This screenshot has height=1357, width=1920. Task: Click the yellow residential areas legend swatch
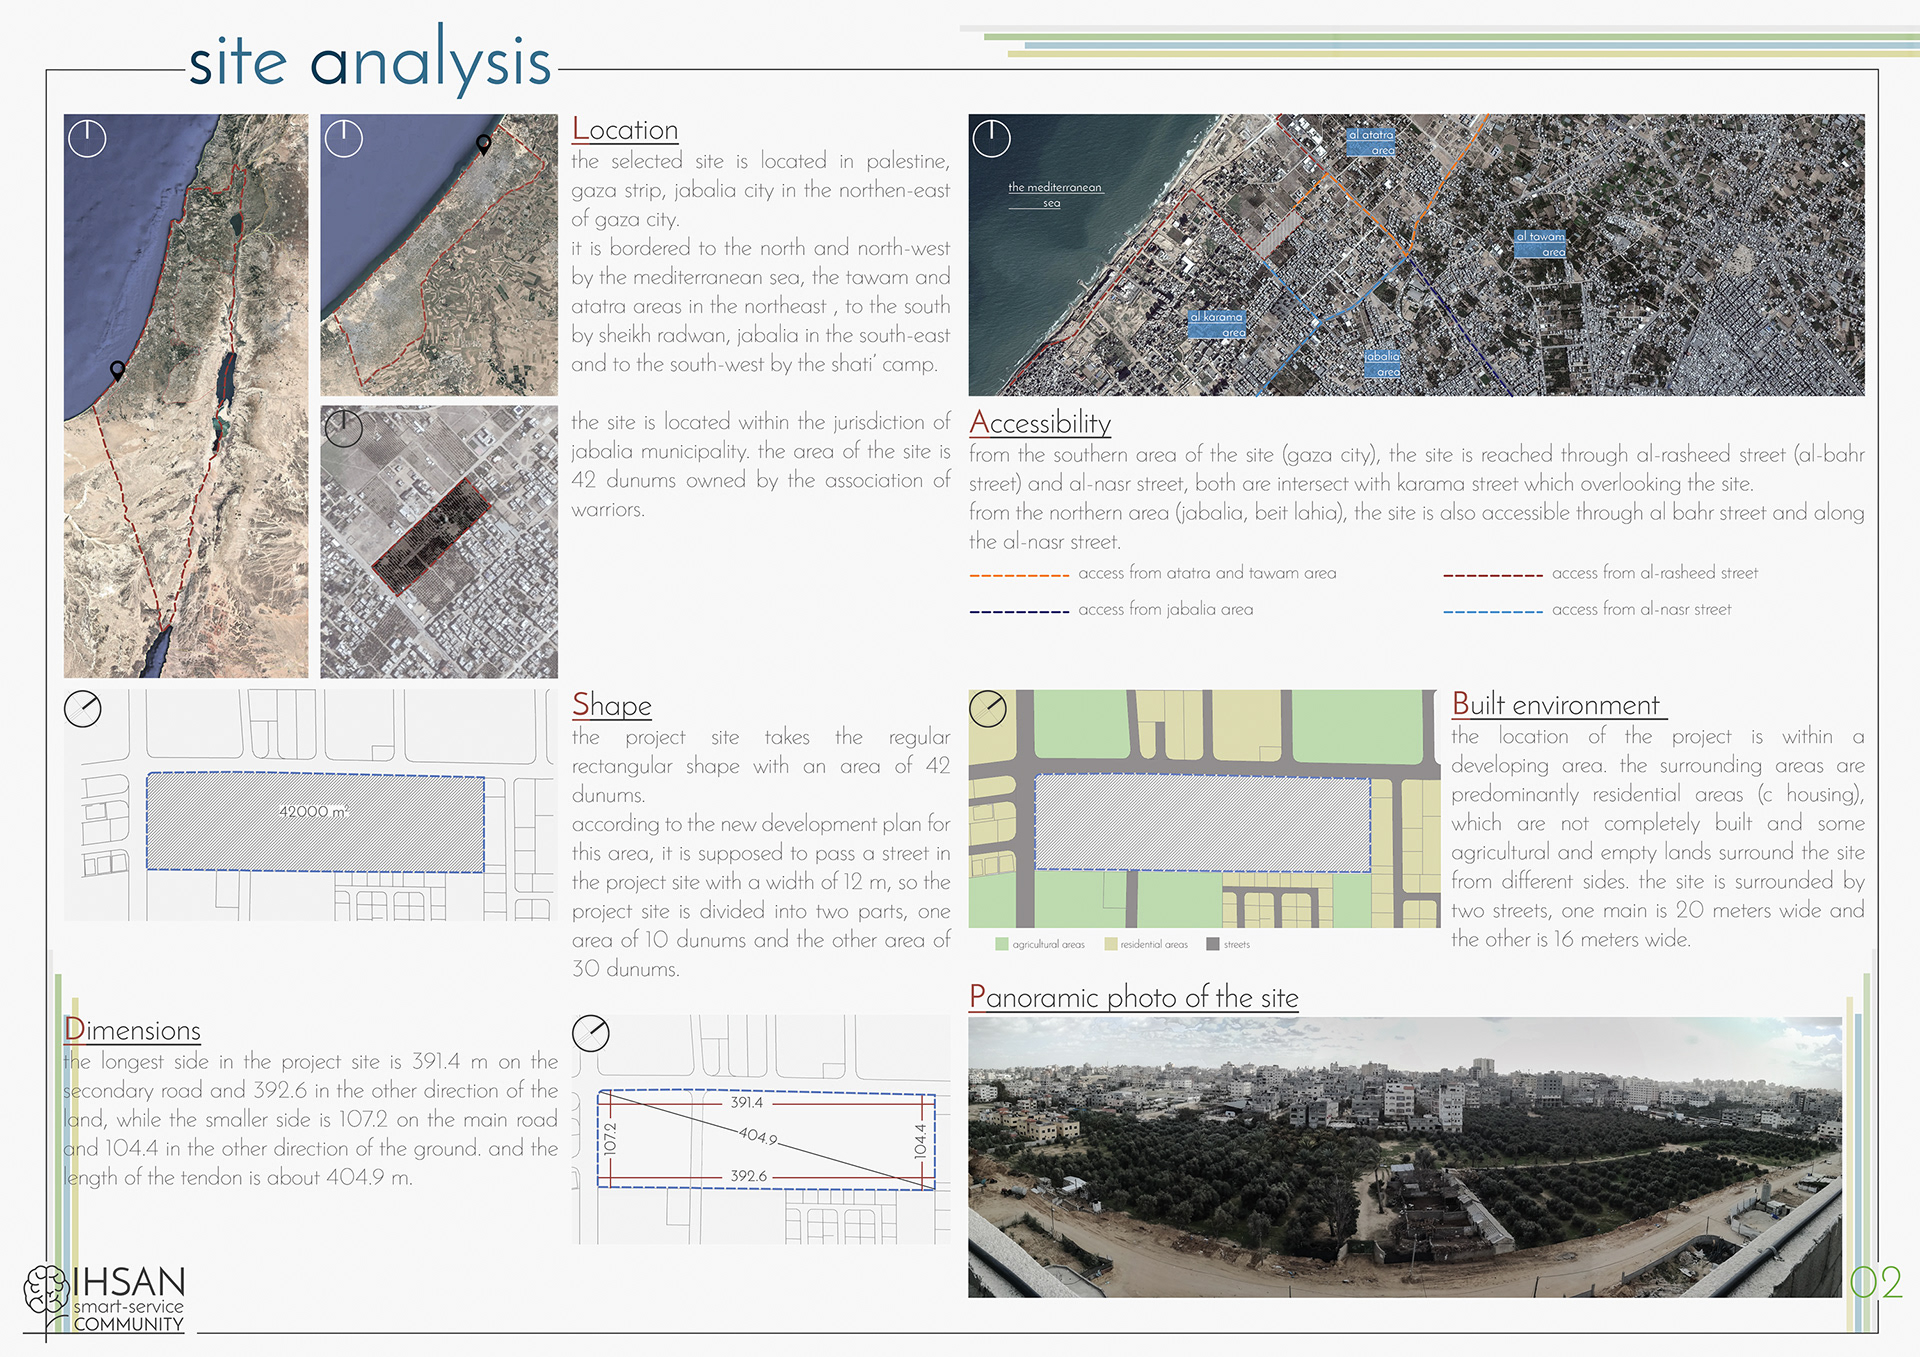pos(1110,944)
